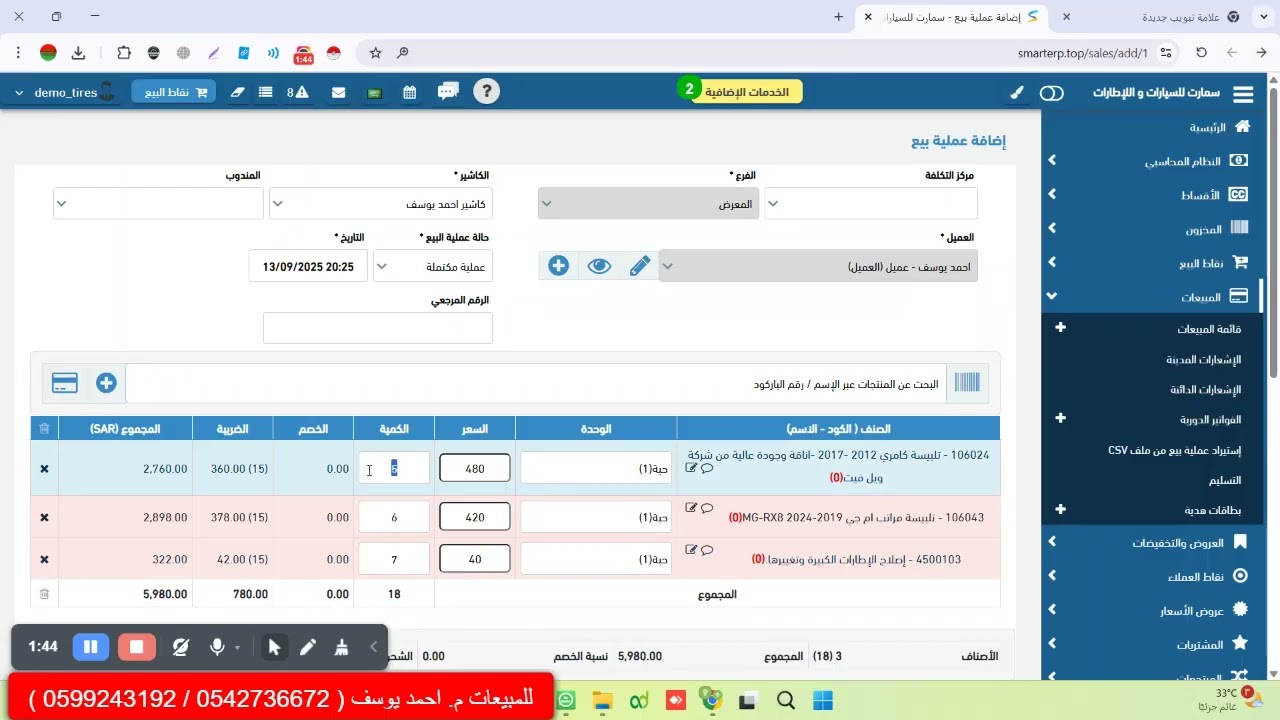Select the cursor tool in recorder toolbar
Image resolution: width=1280 pixels, height=720 pixels.
tap(274, 647)
